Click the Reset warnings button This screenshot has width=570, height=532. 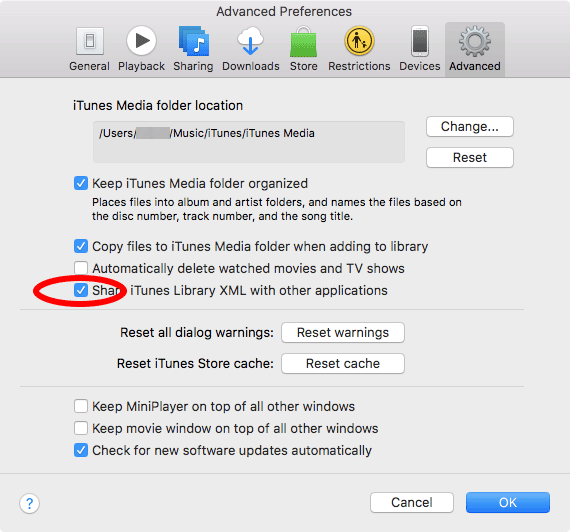point(343,332)
